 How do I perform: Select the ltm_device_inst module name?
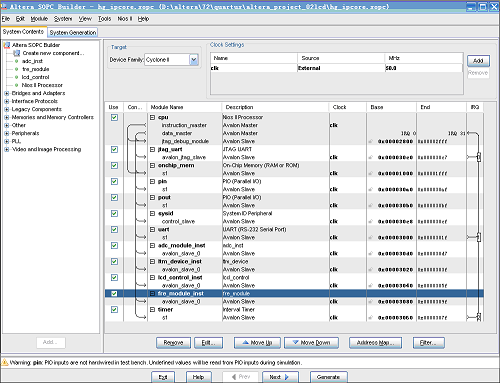pyautogui.click(x=180, y=261)
